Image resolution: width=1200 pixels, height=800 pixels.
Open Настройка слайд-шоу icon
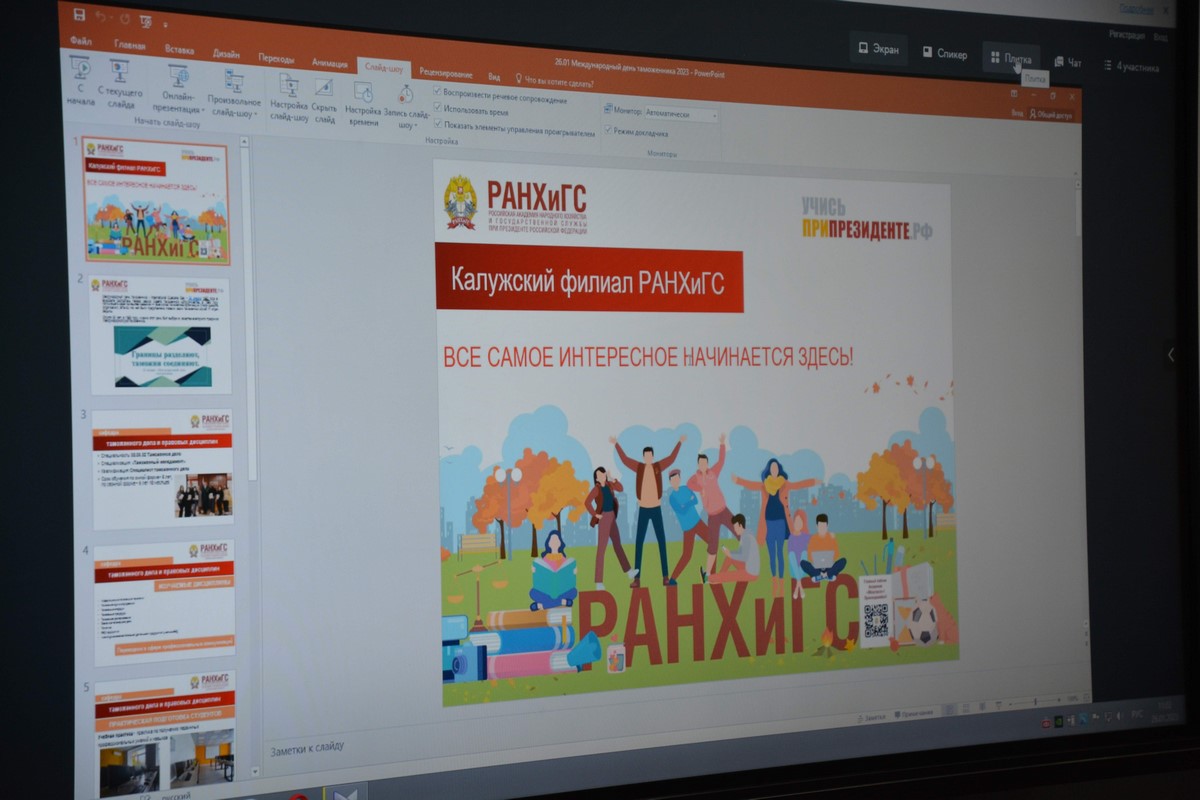[289, 85]
